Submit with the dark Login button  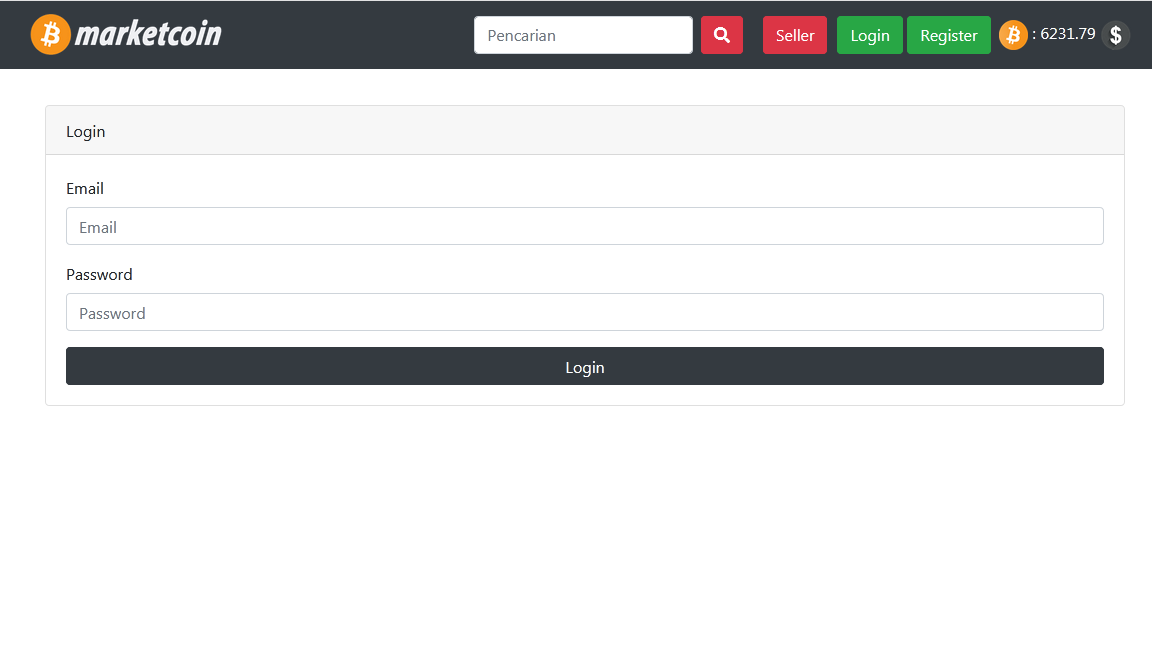click(584, 366)
